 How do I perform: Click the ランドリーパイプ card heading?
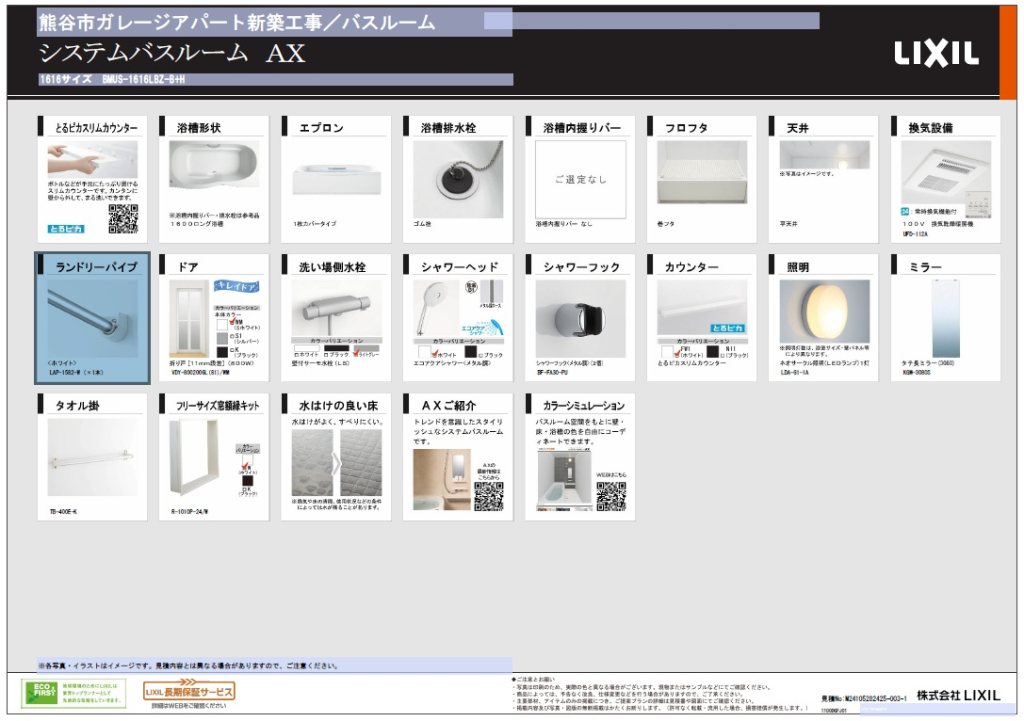pyautogui.click(x=97, y=266)
